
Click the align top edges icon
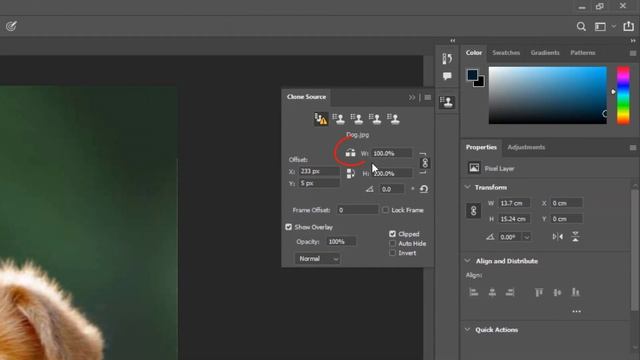point(539,292)
